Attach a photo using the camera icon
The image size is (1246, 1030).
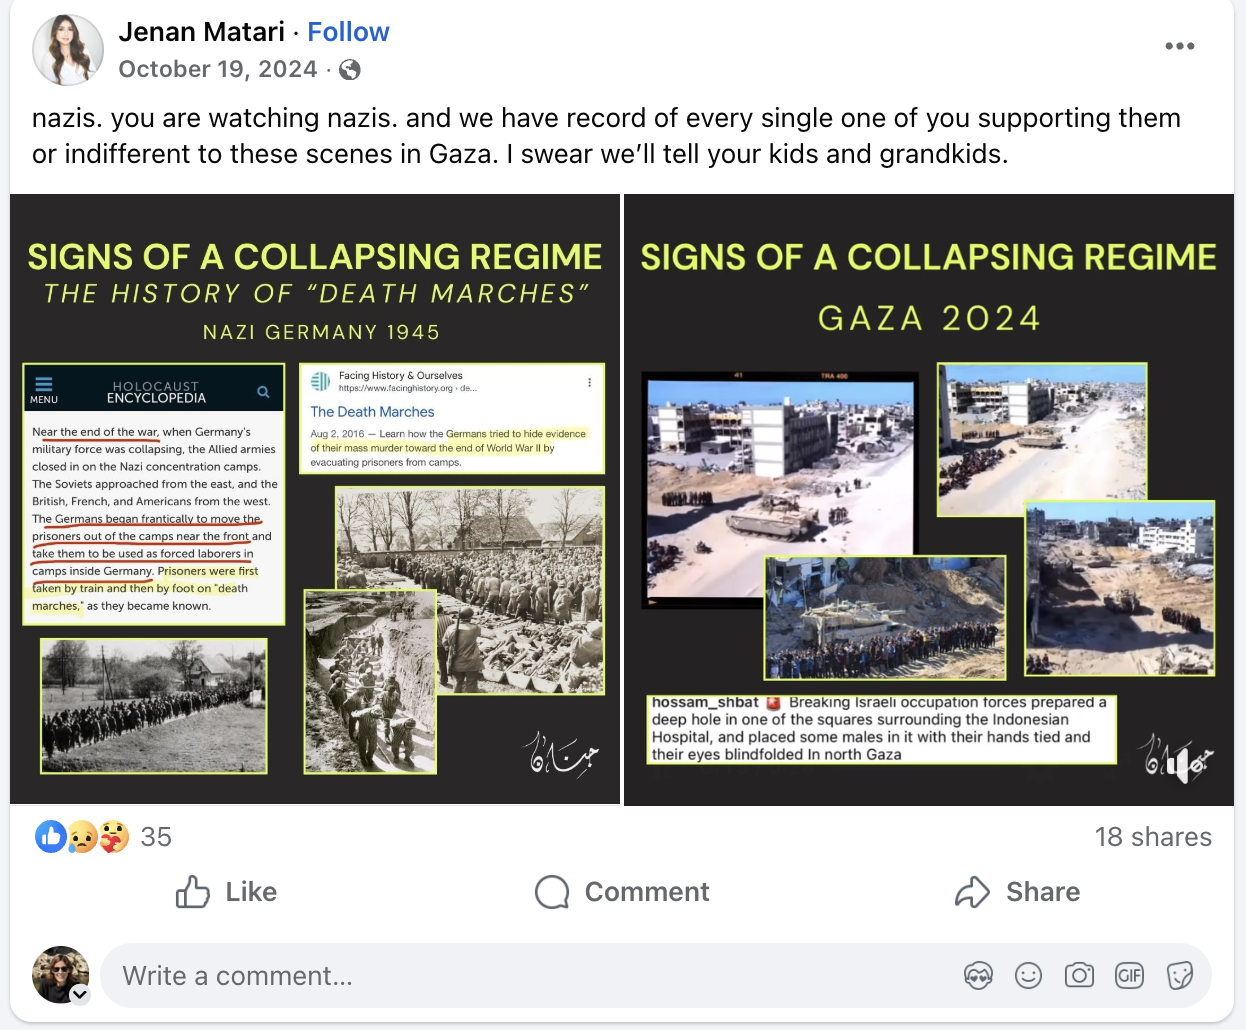click(1079, 975)
